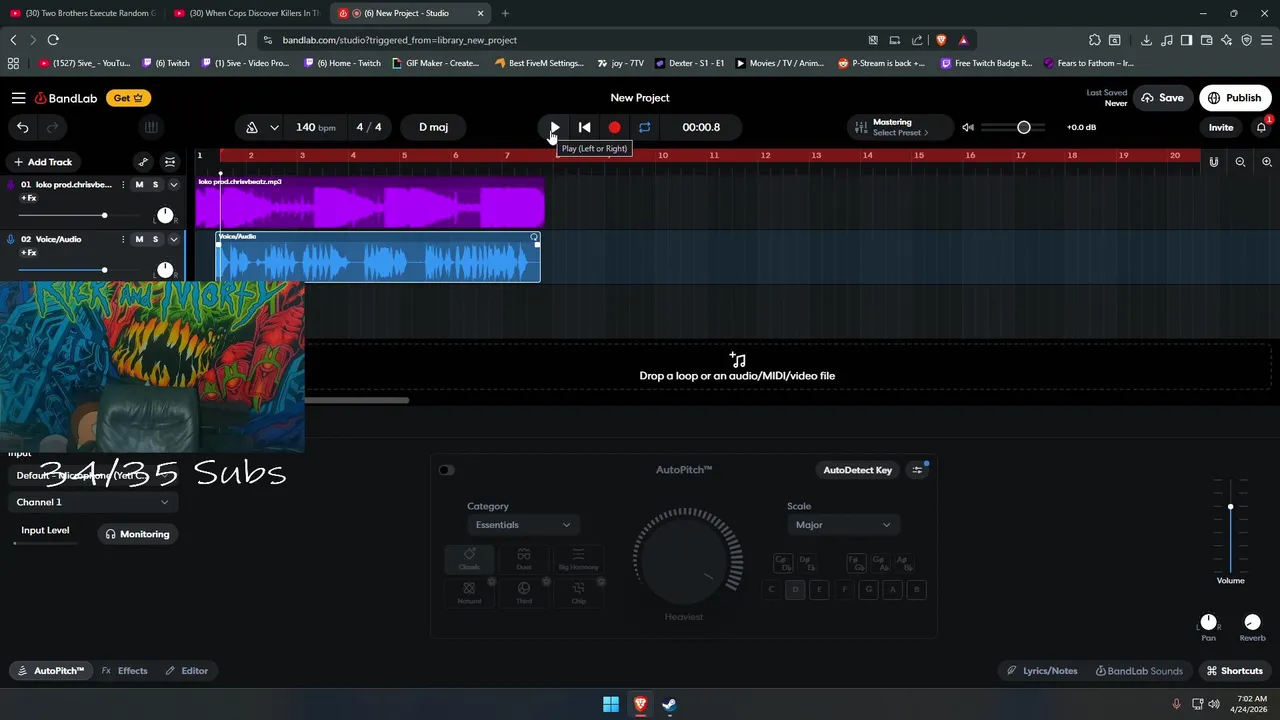
Task: Open the 4 / 4 time signature selector
Action: (x=369, y=127)
